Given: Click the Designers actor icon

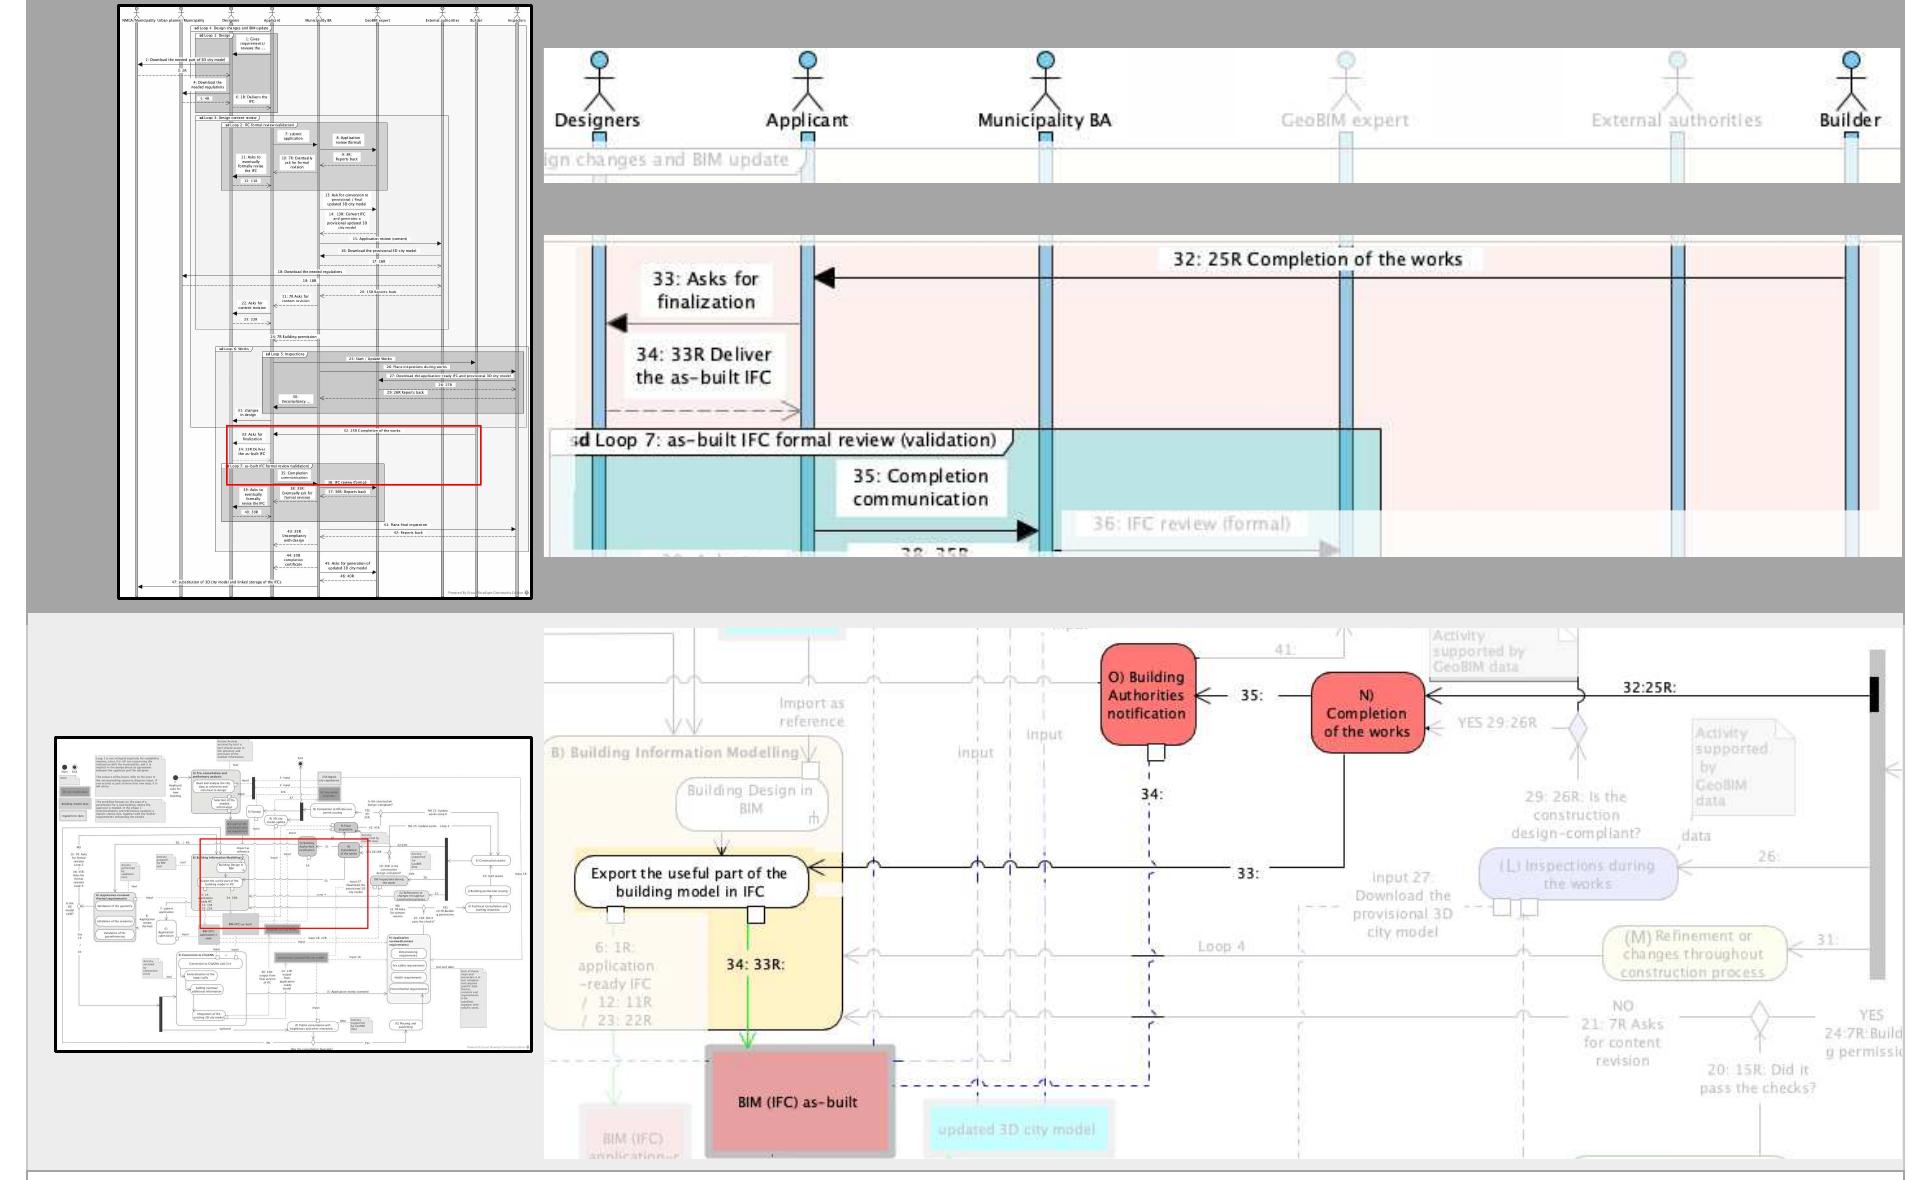Looking at the screenshot, I should click(x=598, y=80).
